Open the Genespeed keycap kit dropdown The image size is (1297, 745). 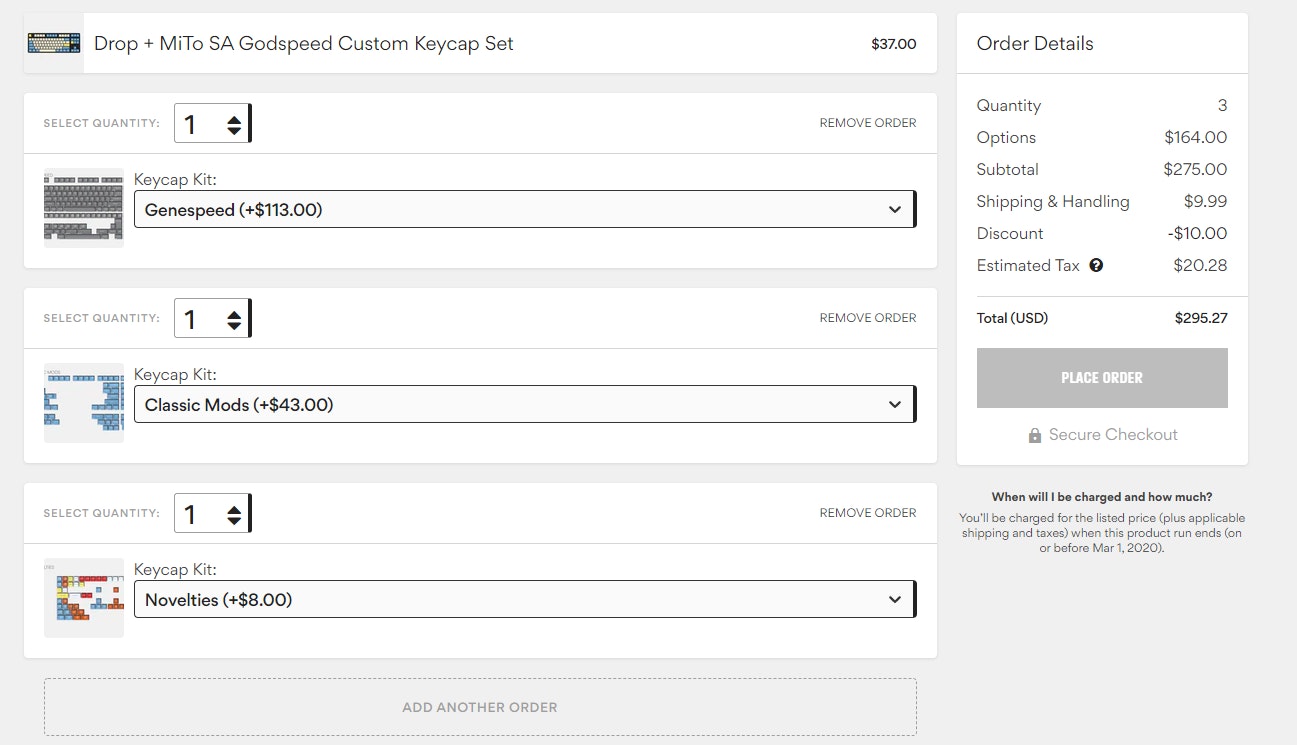click(x=524, y=210)
